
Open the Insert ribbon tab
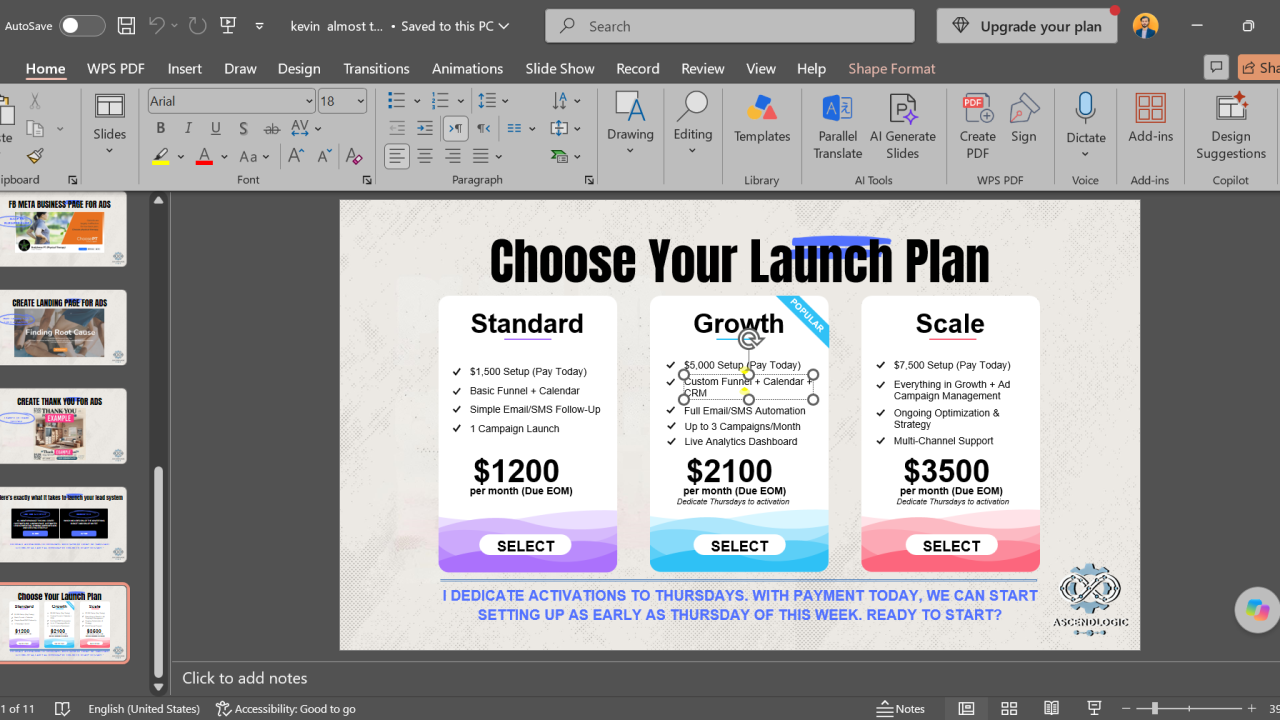tap(185, 68)
